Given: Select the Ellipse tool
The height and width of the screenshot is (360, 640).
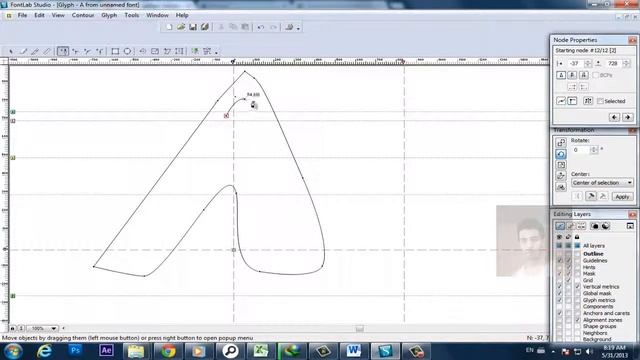Looking at the screenshot, I should 127,51.
